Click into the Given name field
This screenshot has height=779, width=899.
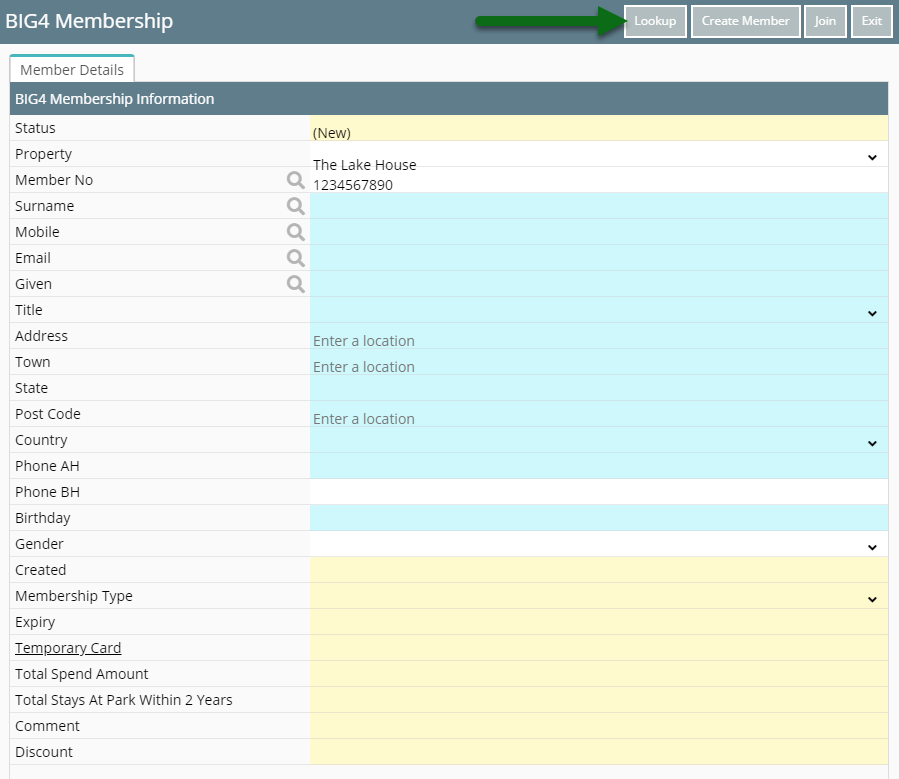(599, 284)
